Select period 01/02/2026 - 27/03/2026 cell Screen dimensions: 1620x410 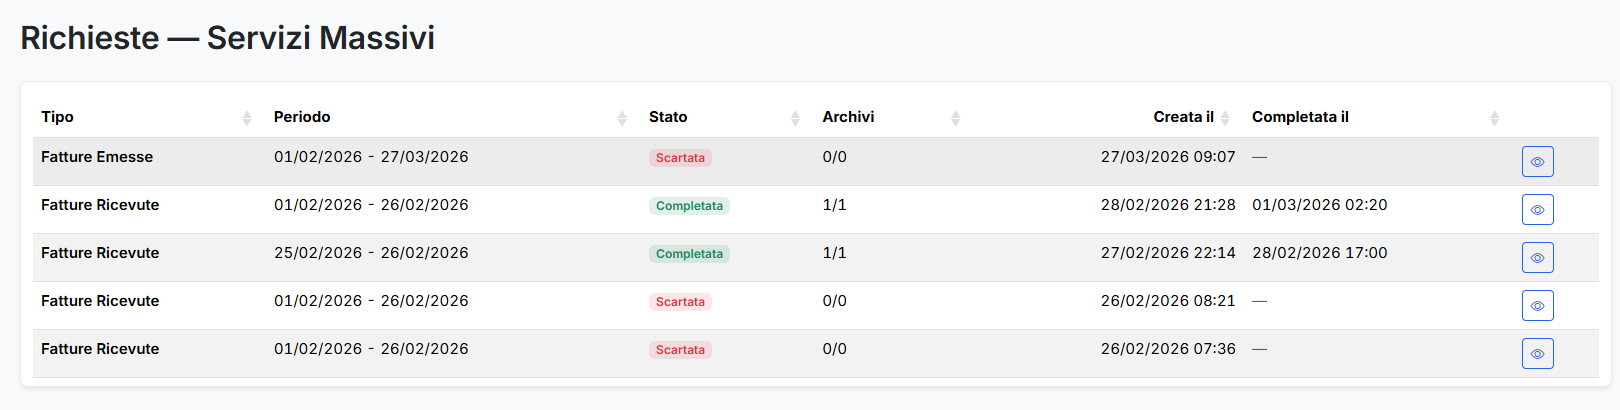coord(371,157)
